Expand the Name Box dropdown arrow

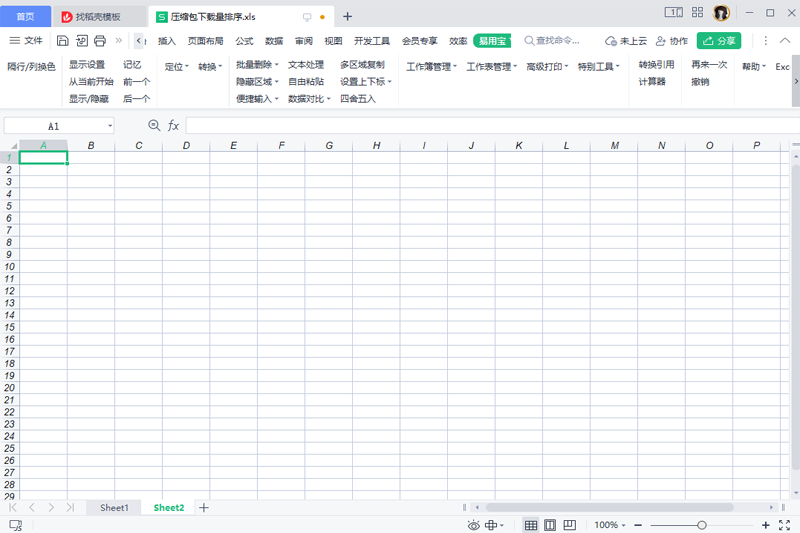109,127
